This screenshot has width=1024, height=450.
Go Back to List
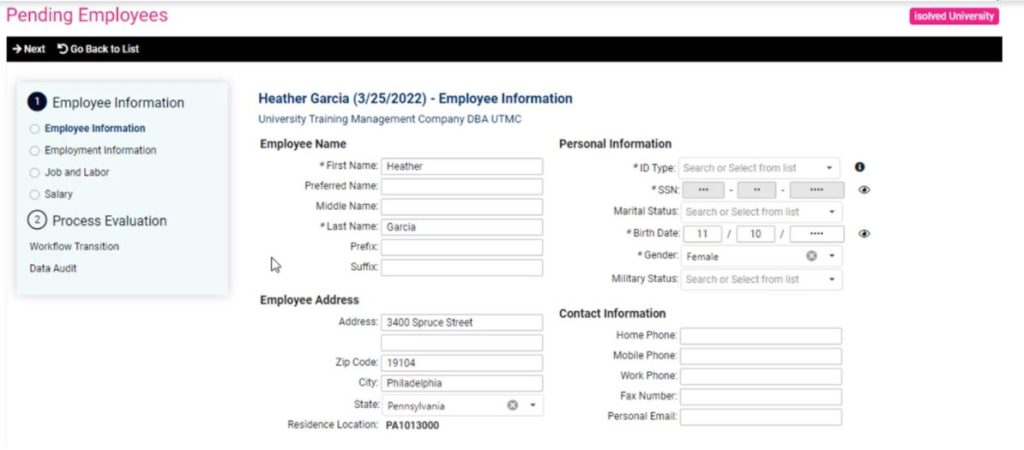click(98, 49)
